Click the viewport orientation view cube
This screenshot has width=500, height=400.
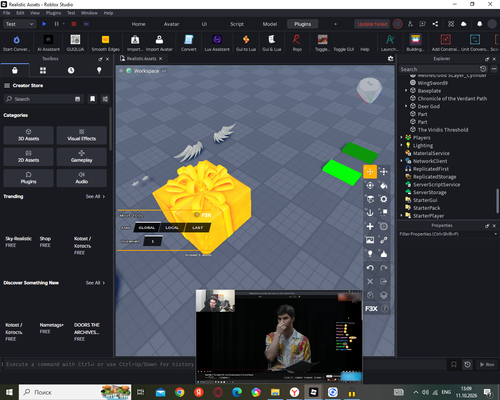[x=369, y=90]
